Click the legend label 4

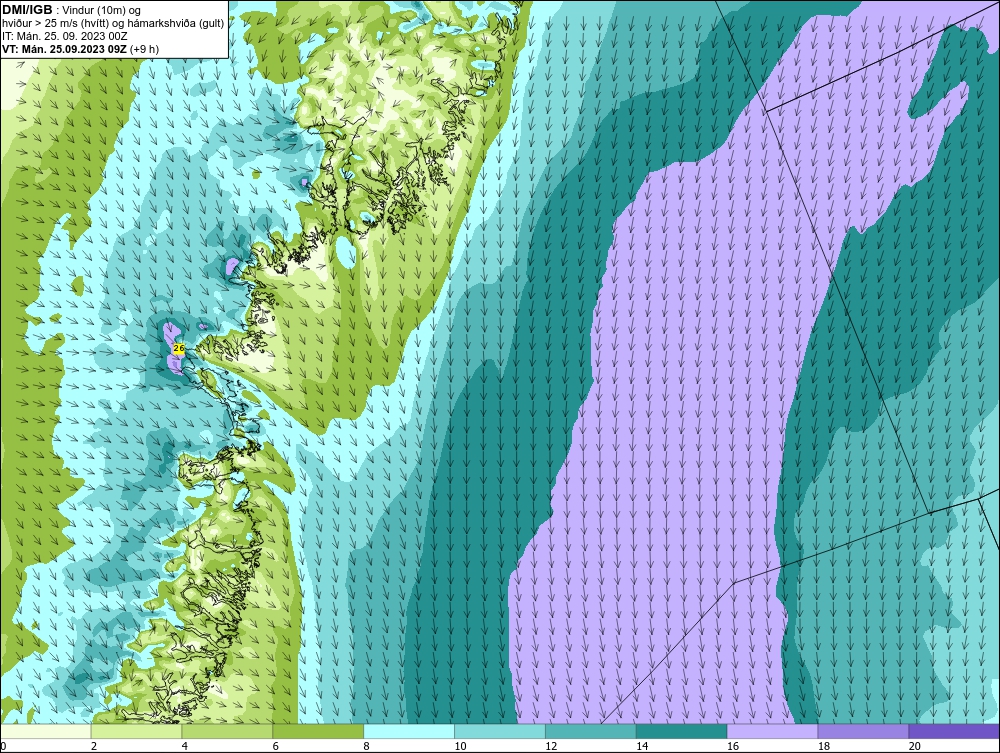pos(184,746)
